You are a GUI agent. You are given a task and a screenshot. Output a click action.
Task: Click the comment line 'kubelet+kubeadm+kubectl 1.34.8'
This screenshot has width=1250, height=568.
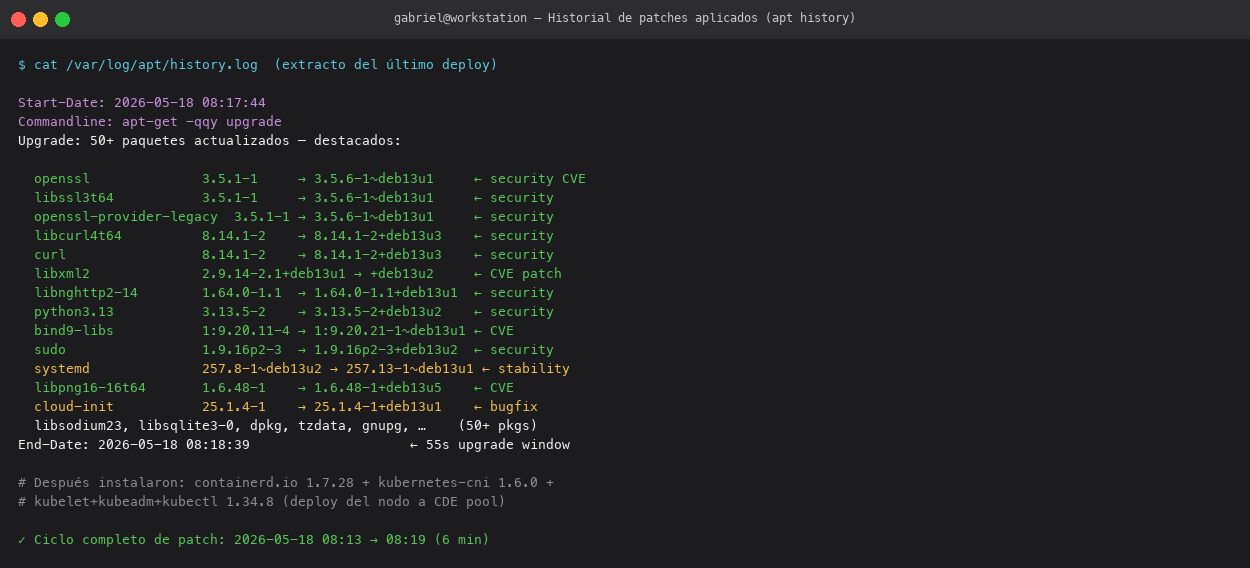pos(262,502)
